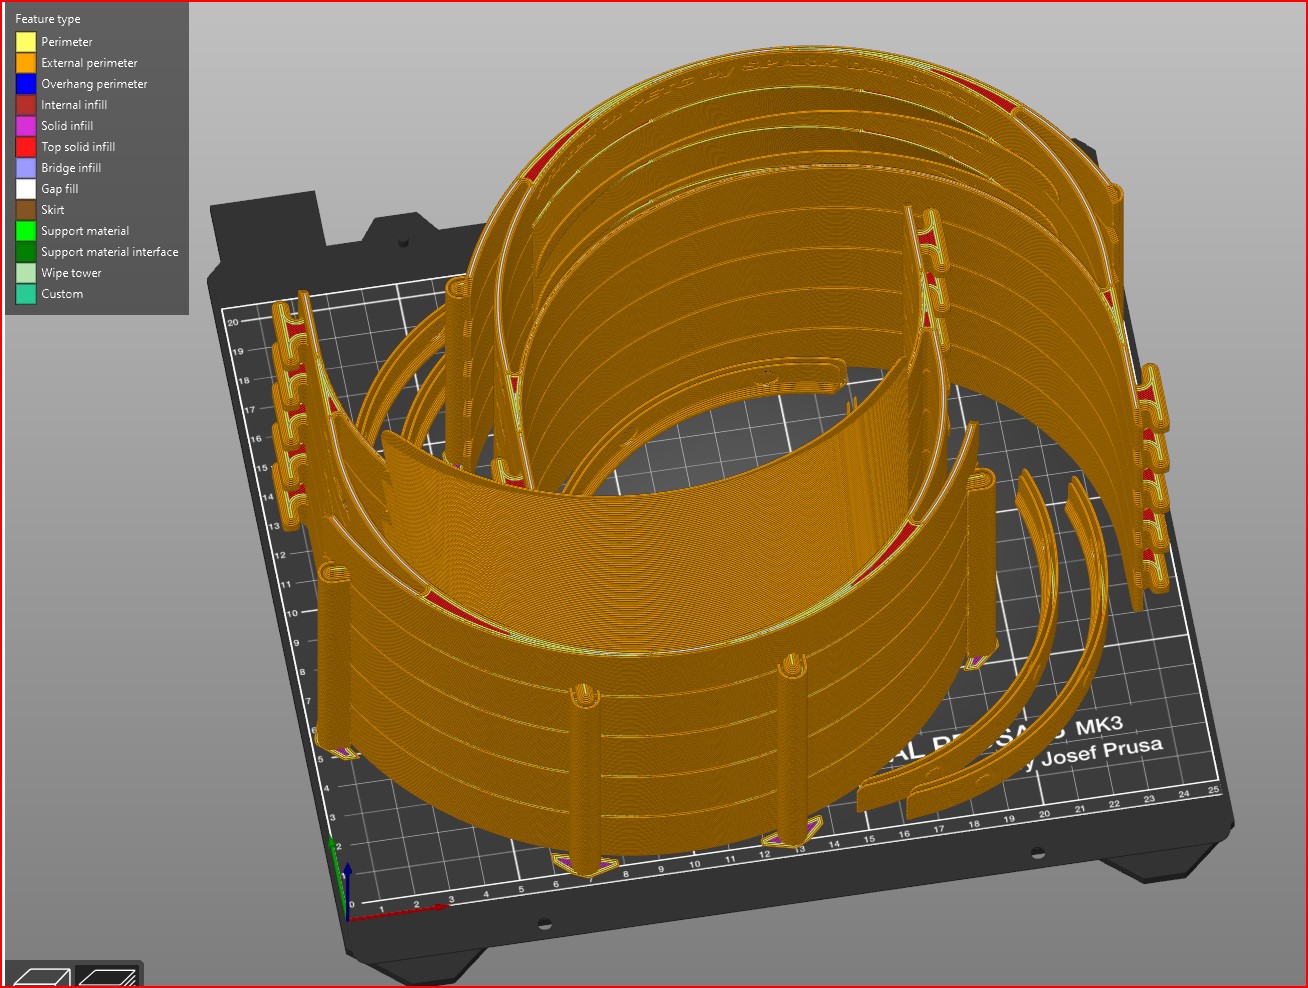Click the 'Bridge infill' legend label
The width and height of the screenshot is (1308, 988).
[71, 168]
